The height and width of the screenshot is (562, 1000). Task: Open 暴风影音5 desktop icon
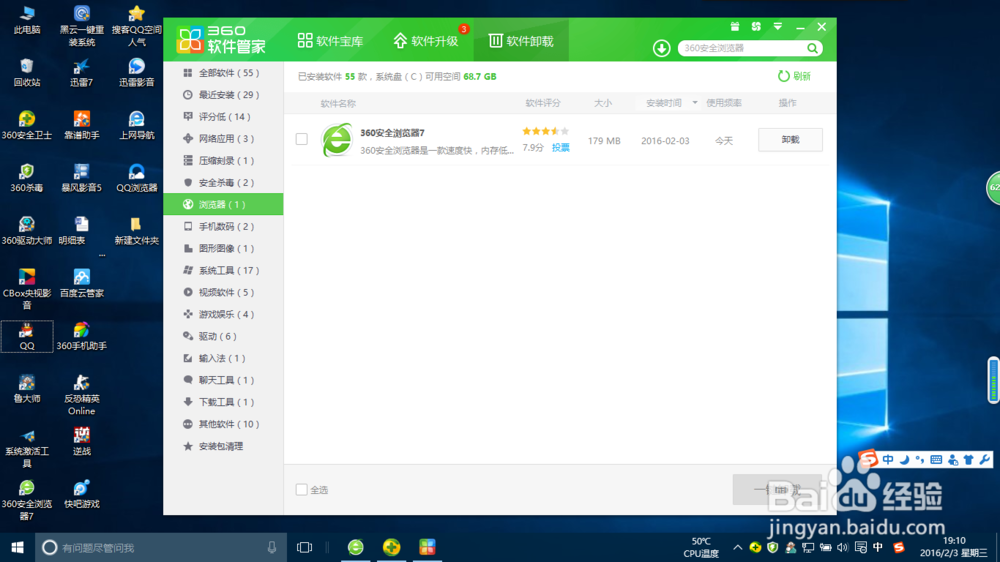coord(82,178)
